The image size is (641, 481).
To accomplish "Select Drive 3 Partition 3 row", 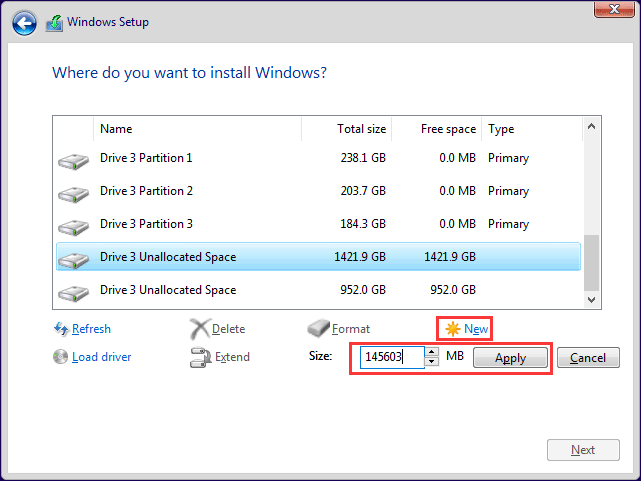I will (318, 224).
